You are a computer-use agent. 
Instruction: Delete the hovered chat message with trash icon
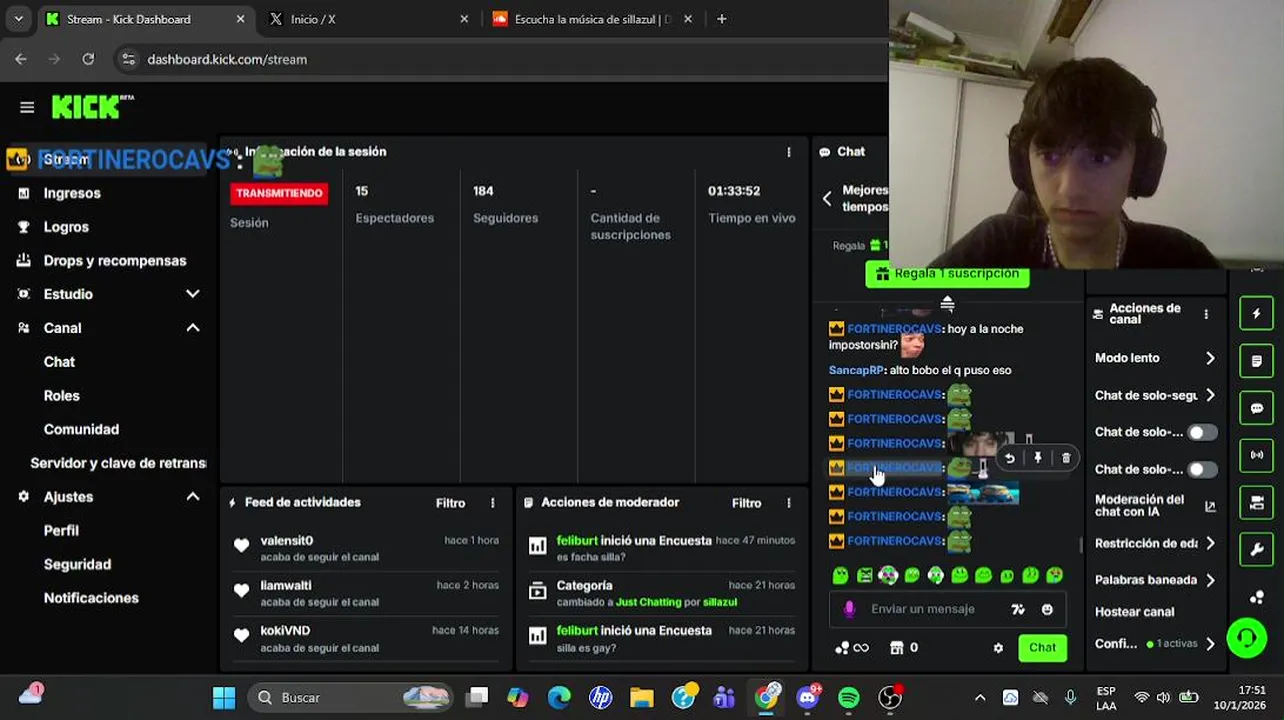click(x=1066, y=458)
